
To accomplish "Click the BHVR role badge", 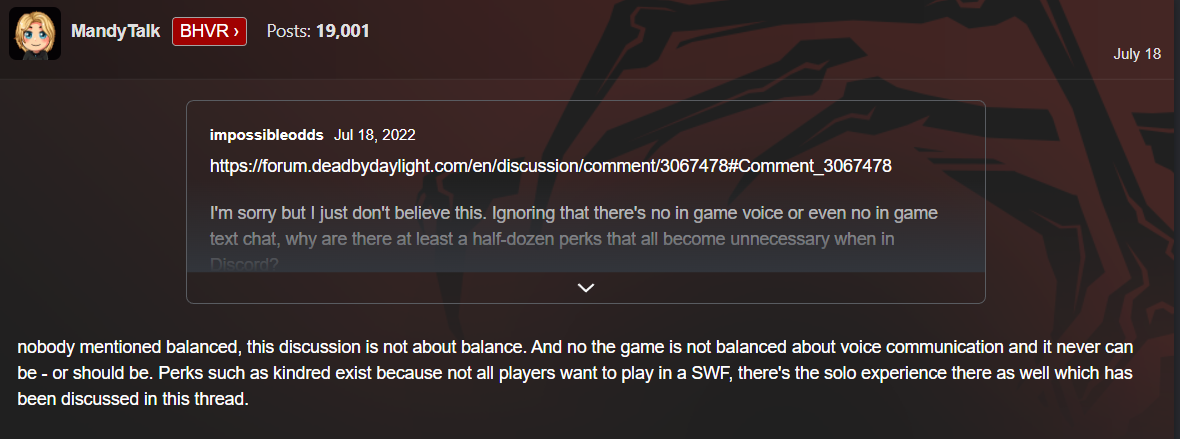I will [209, 32].
